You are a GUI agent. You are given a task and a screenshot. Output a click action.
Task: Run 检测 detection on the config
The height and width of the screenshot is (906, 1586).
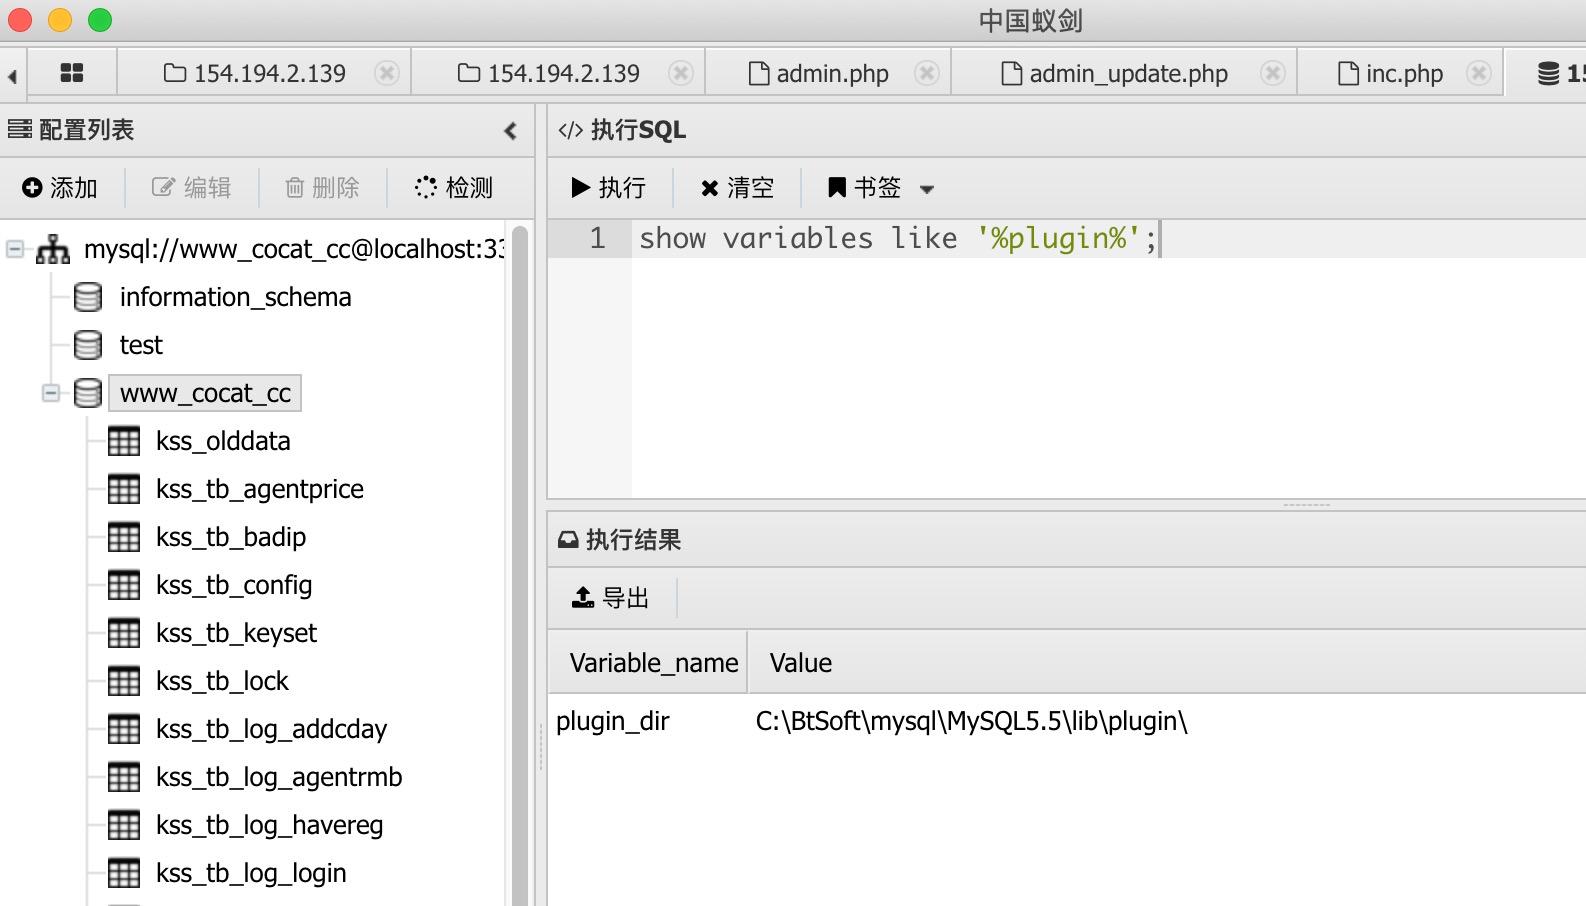[x=455, y=188]
